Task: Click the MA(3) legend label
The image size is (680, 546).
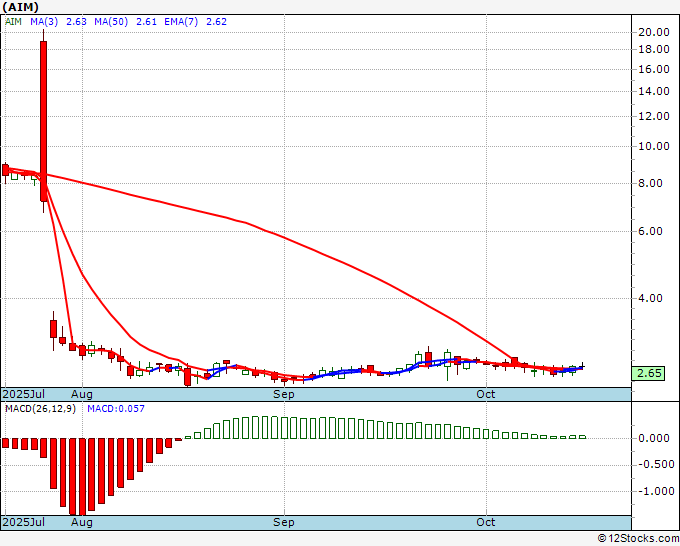Action: pos(44,22)
